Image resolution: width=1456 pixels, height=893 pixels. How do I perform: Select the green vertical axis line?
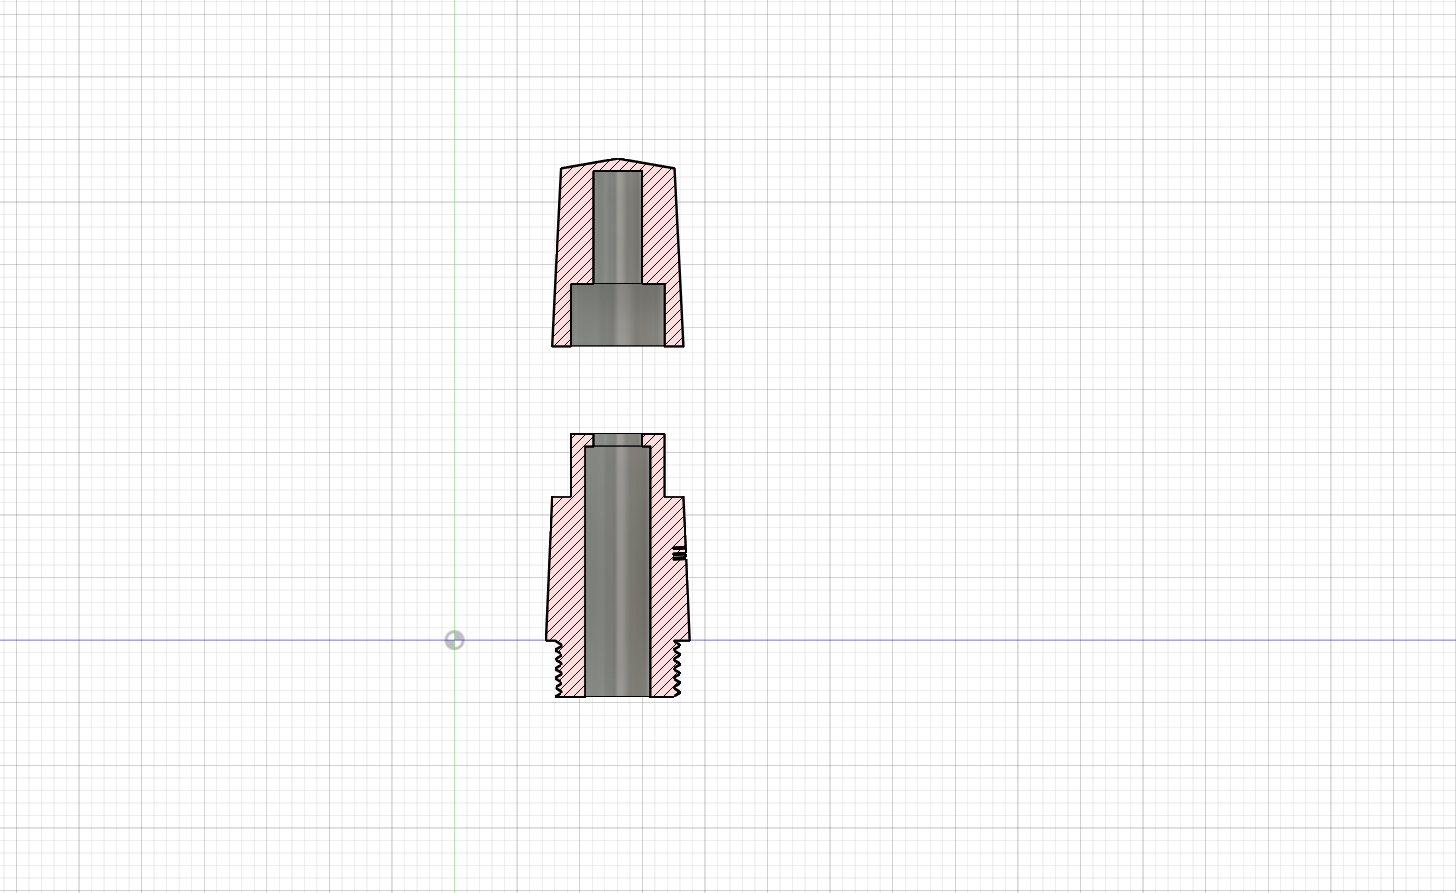tap(455, 300)
